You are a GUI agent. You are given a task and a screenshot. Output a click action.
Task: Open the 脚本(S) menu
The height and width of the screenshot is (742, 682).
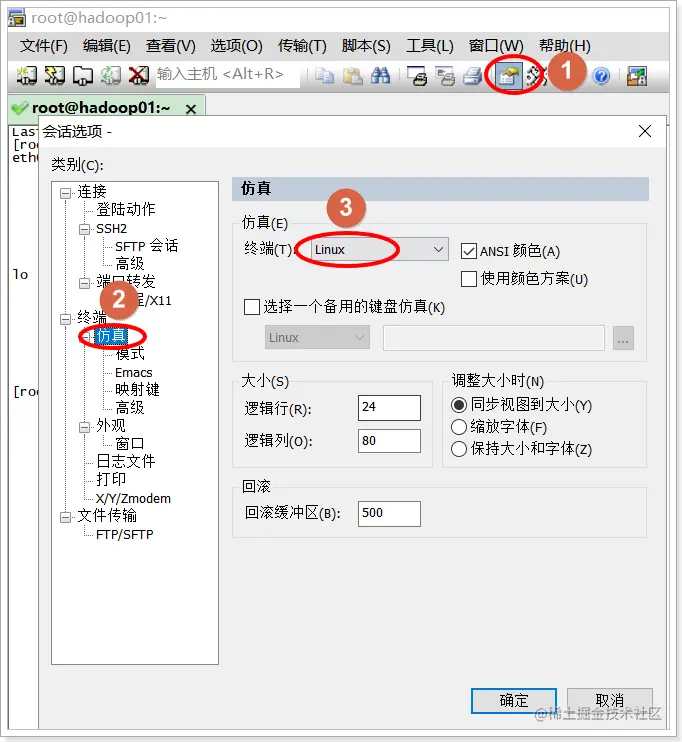coord(366,46)
